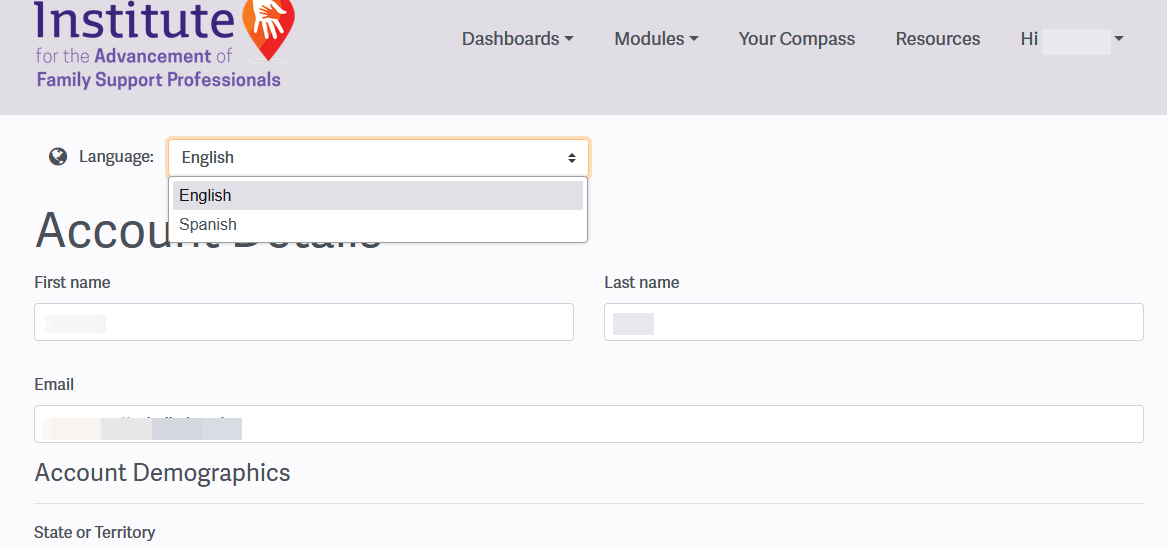Image resolution: width=1167 pixels, height=550 pixels.
Task: Go to Your Compass page
Action: pyautogui.click(x=796, y=39)
